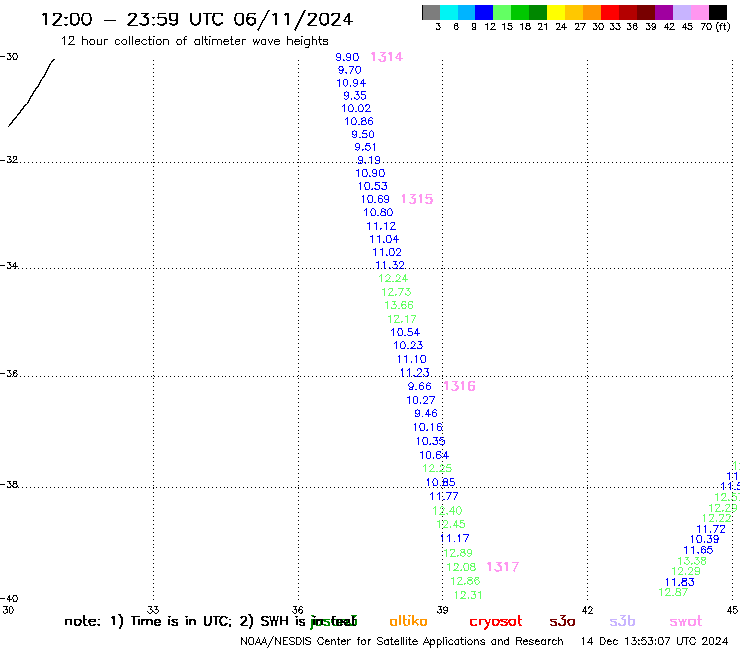Select the wave height value 10.16

tap(428, 427)
